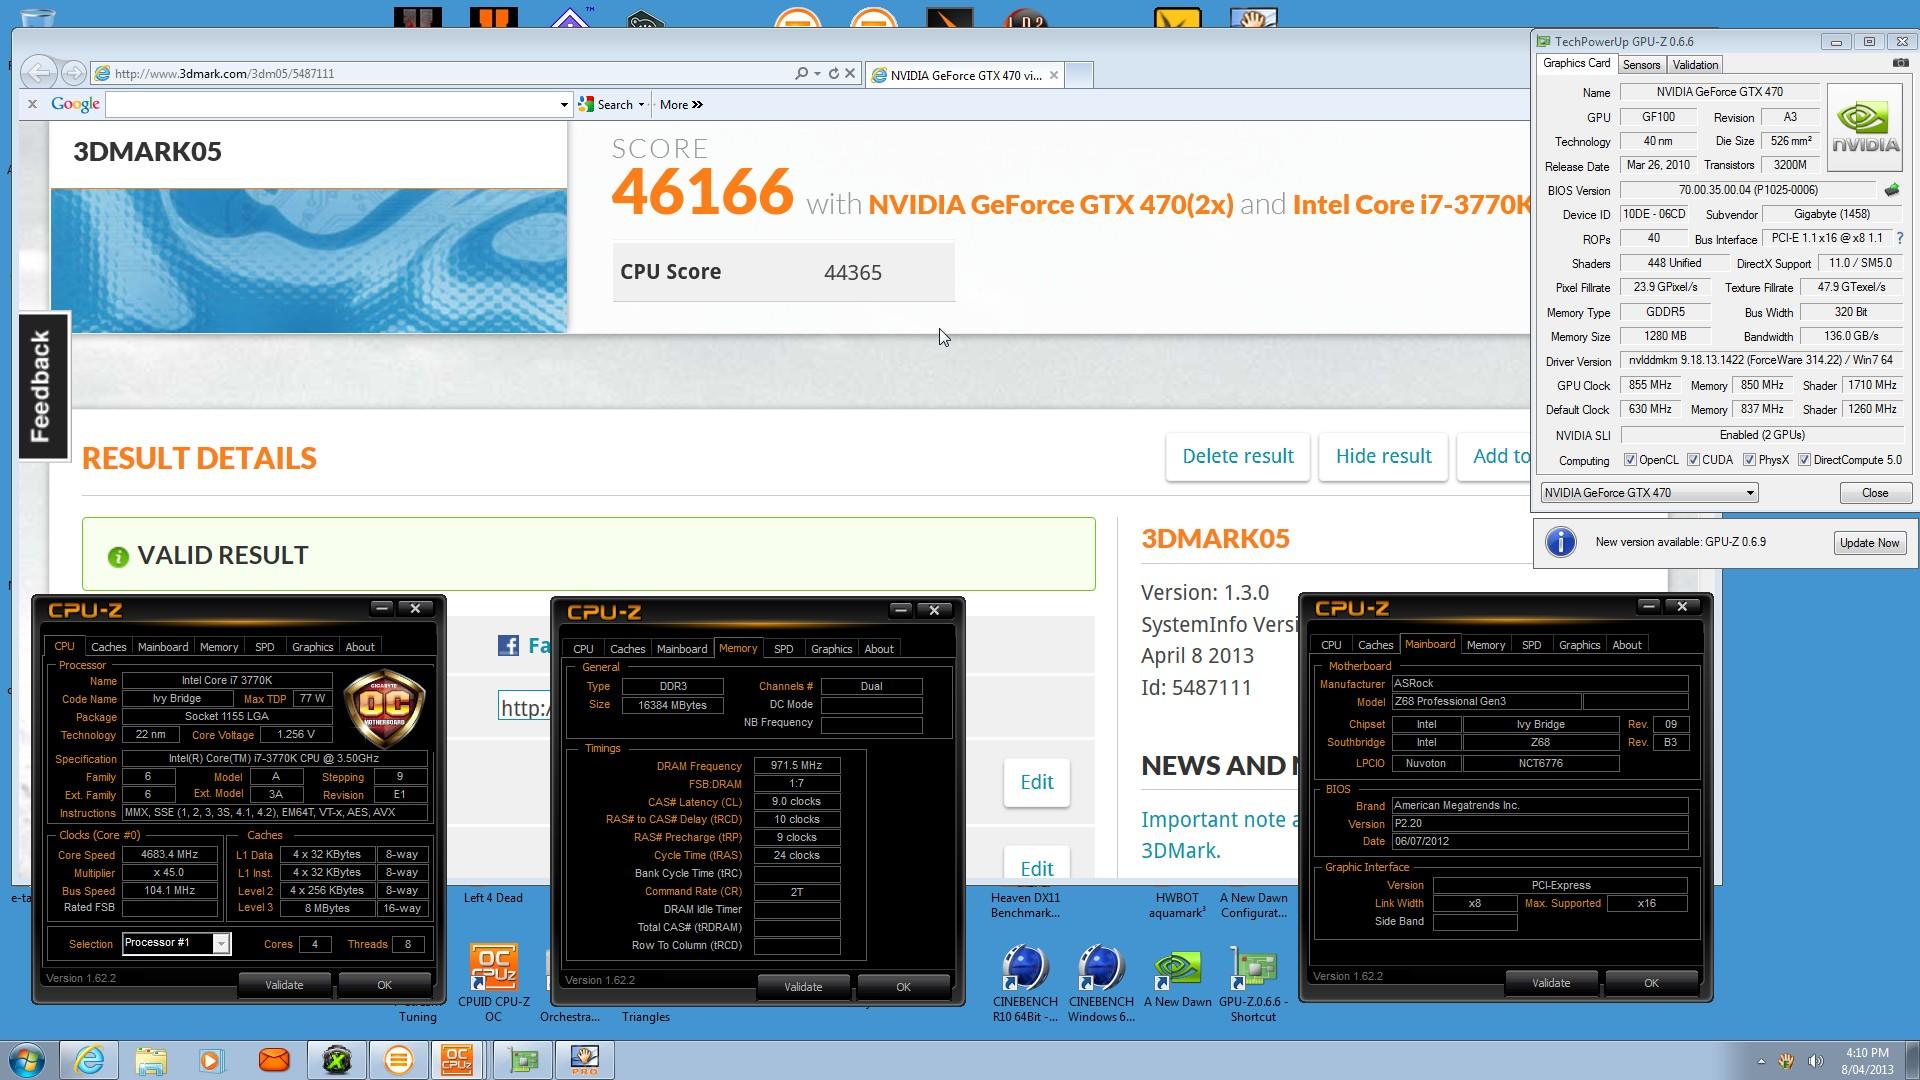Click the Hide result button
Screen dimensions: 1920x1080
1383,457
